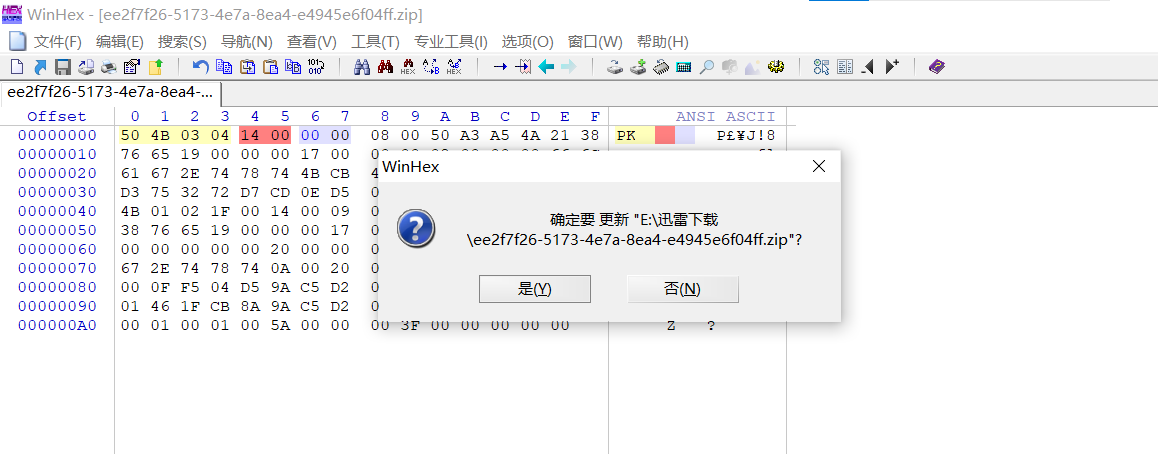
Task: Open the 查看(V) menu
Action: (x=312, y=41)
